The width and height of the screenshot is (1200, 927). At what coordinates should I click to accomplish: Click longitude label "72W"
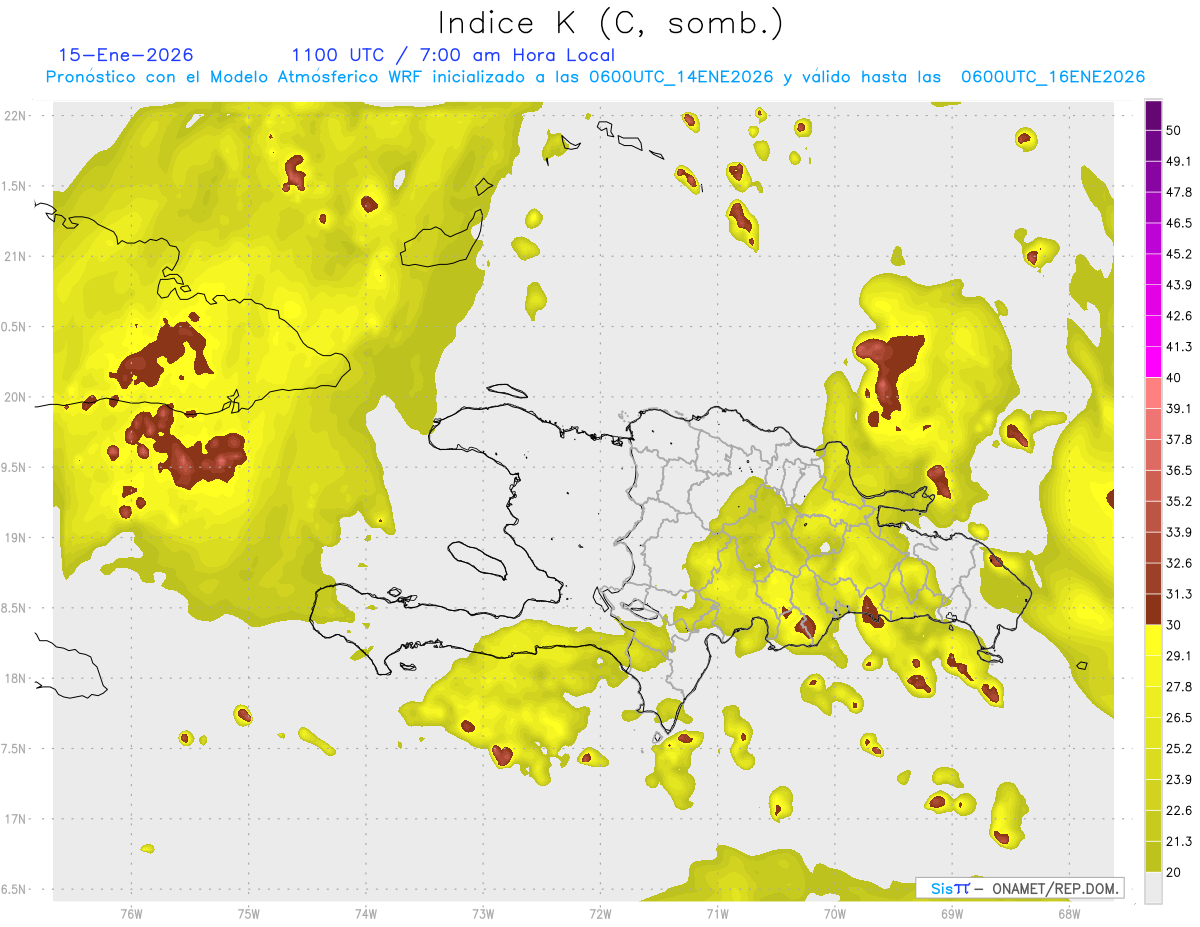[600, 913]
